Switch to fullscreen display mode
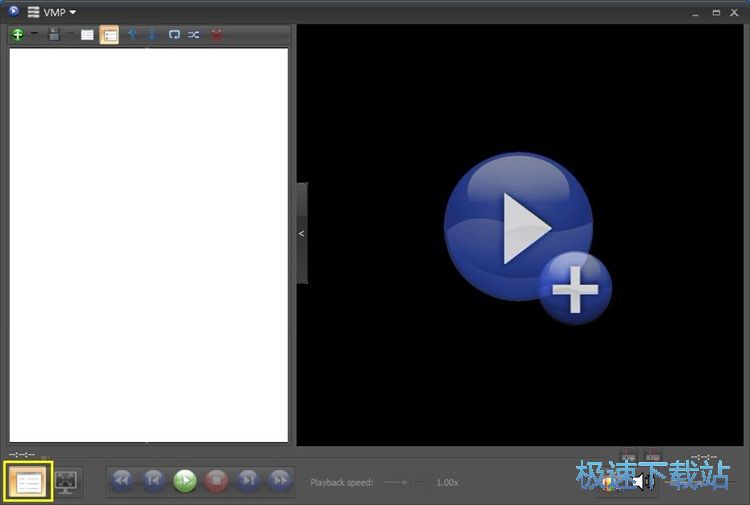This screenshot has height=505, width=750. coord(66,482)
